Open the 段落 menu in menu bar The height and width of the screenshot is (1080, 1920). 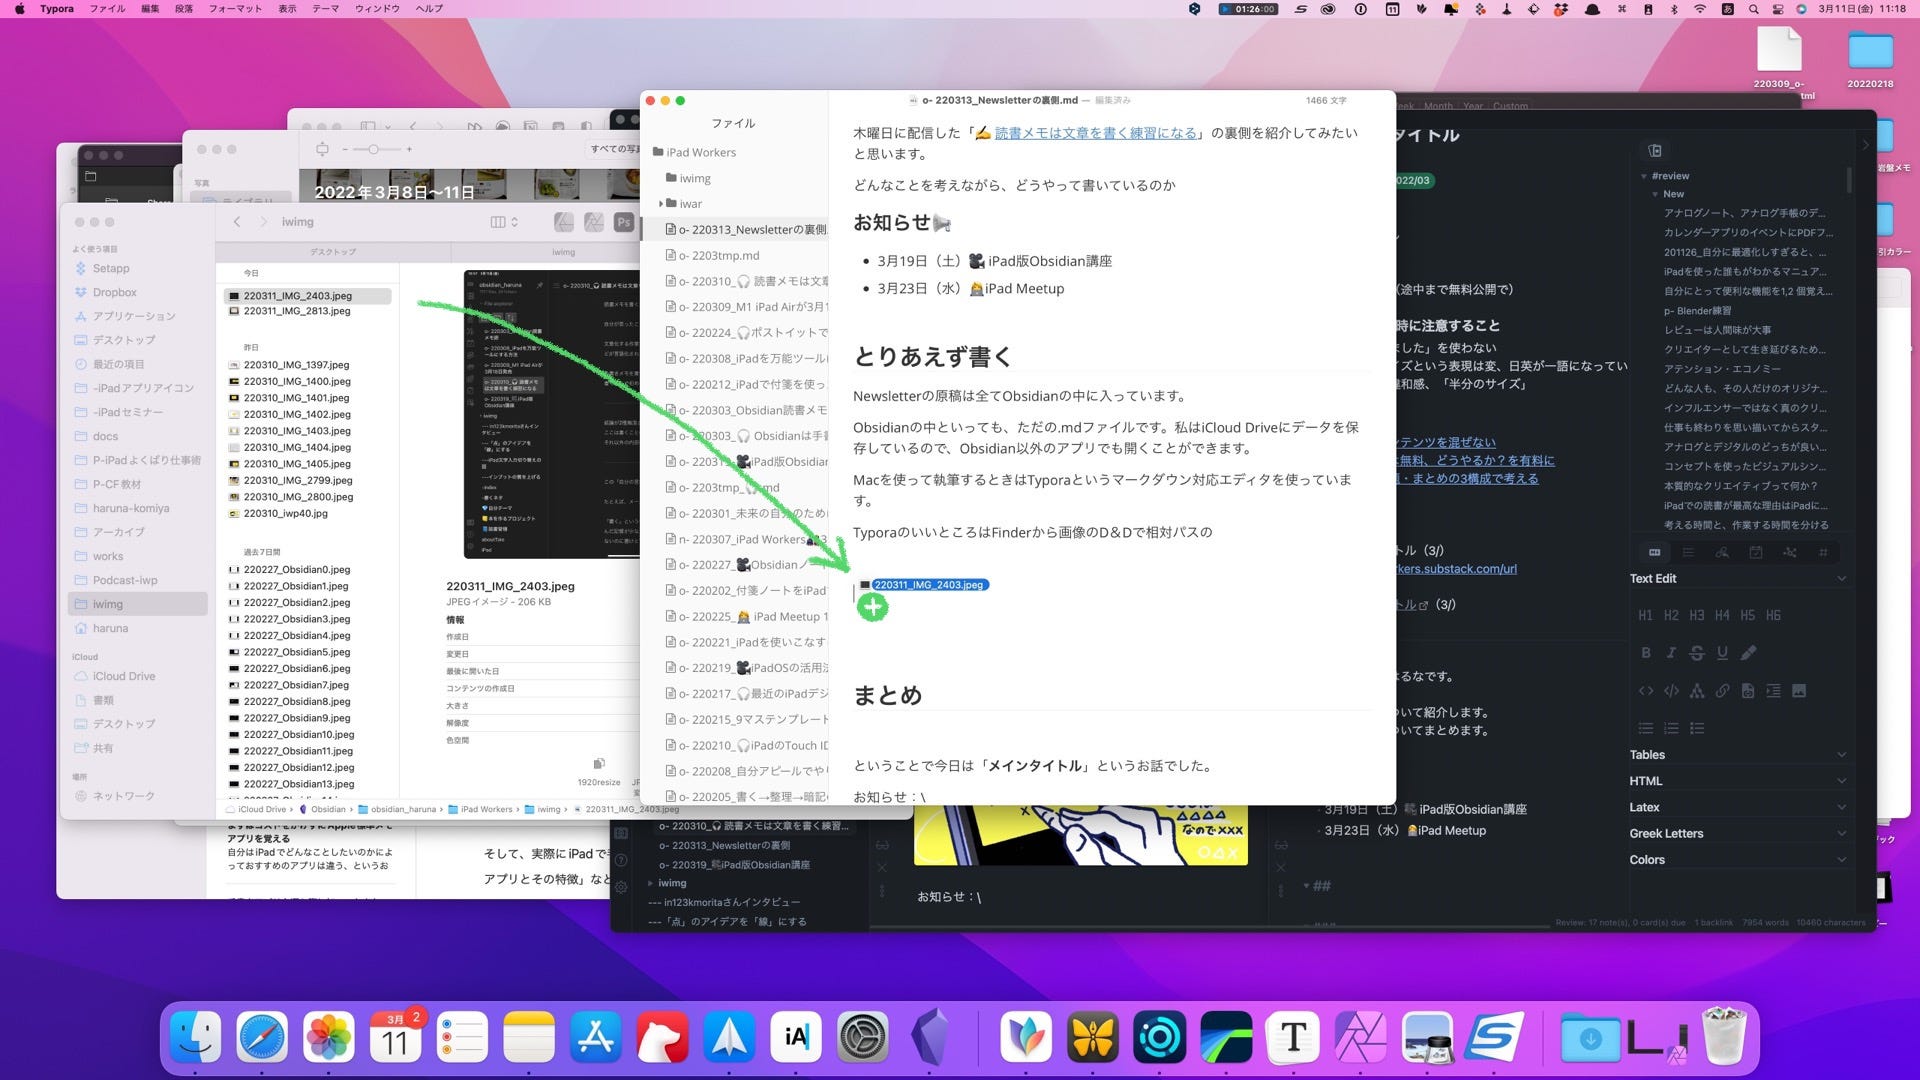tap(184, 9)
